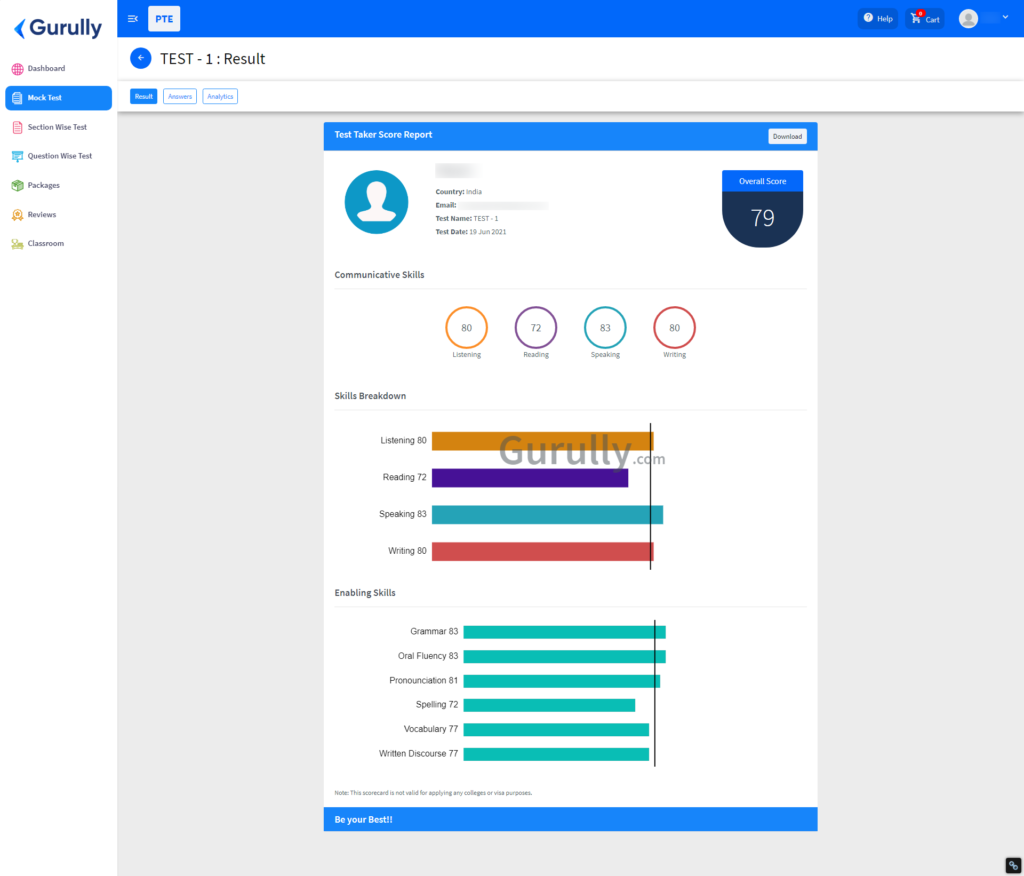Select the PTE exam button

(x=164, y=18)
